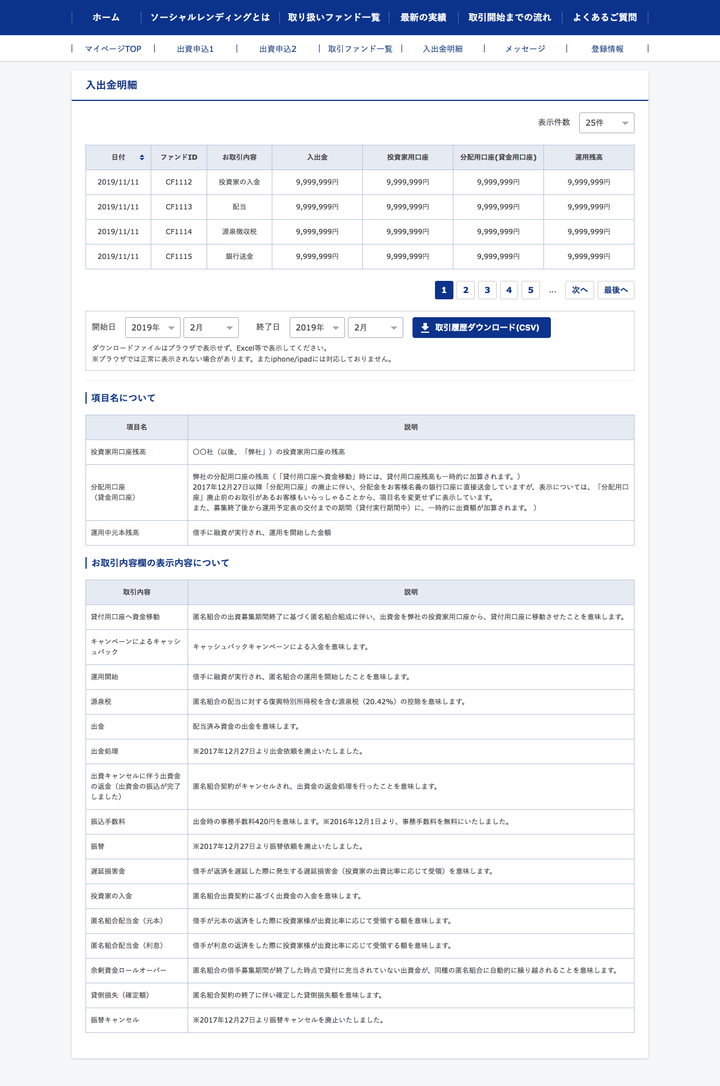Open the 表示件数 25件 dropdown

(606, 123)
